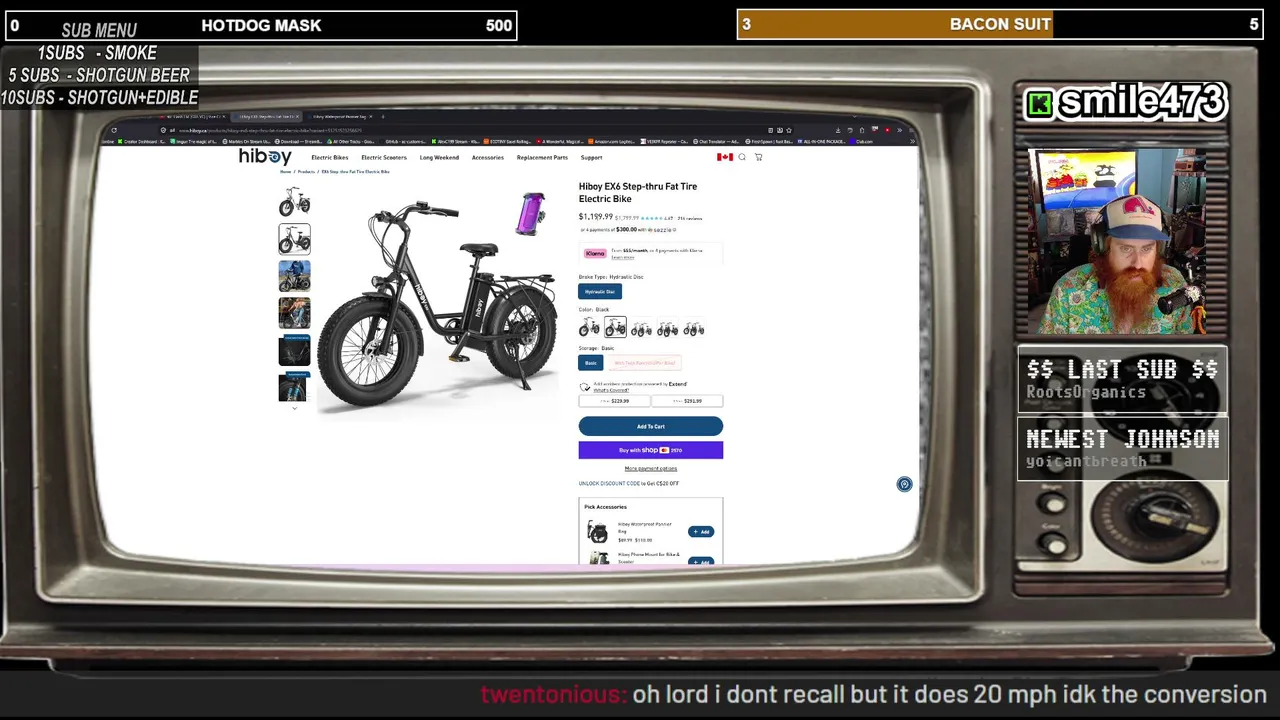This screenshot has height=720, width=1280.
Task: Open the Accessories menu
Action: coord(488,157)
